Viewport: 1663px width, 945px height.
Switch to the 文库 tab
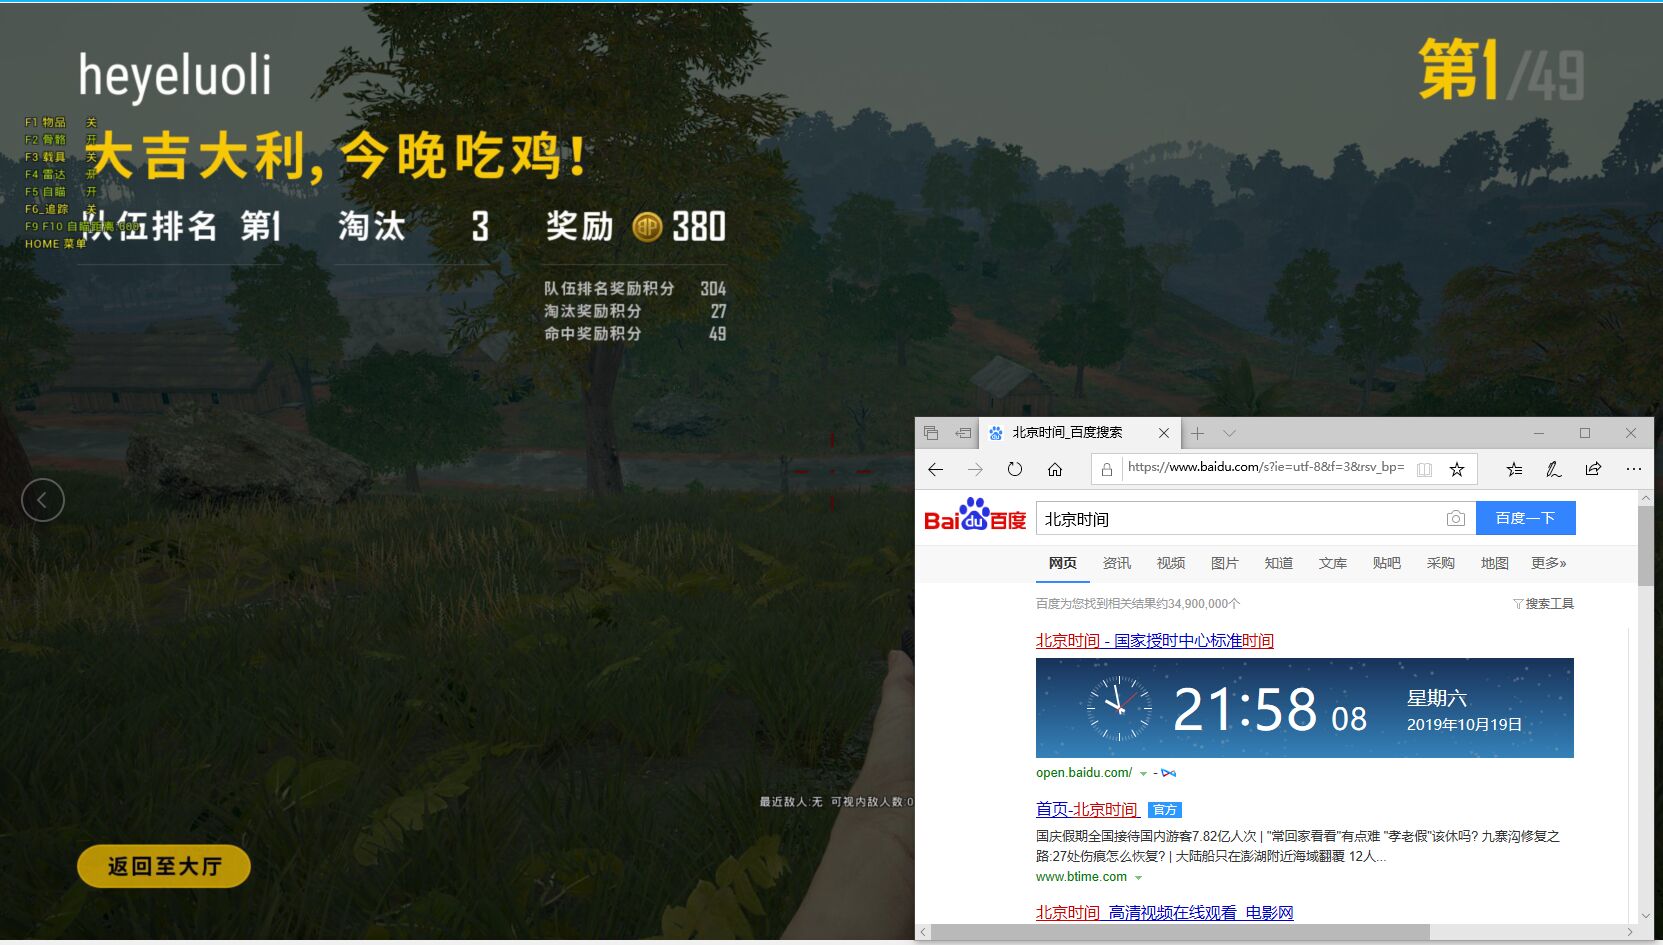1332,563
